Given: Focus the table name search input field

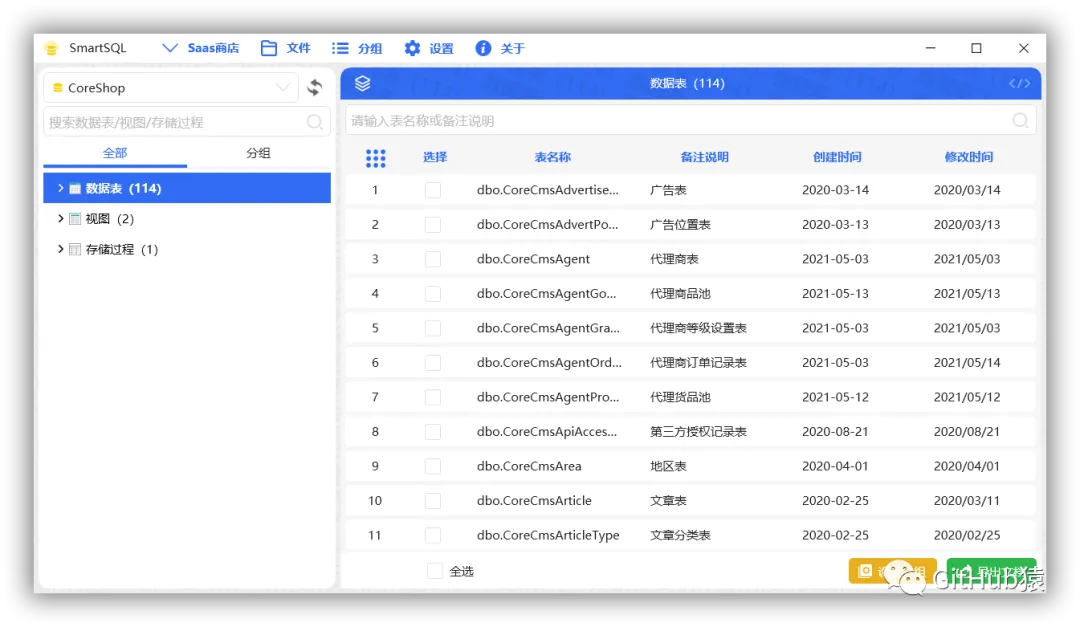Looking at the screenshot, I should pyautogui.click(x=678, y=121).
